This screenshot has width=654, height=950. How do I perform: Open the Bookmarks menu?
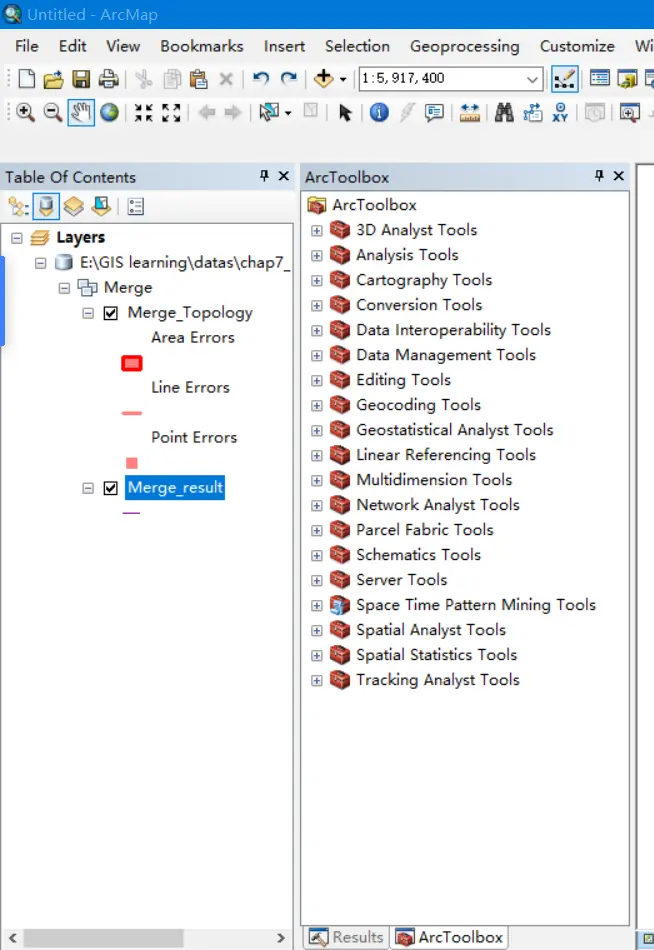(x=202, y=46)
